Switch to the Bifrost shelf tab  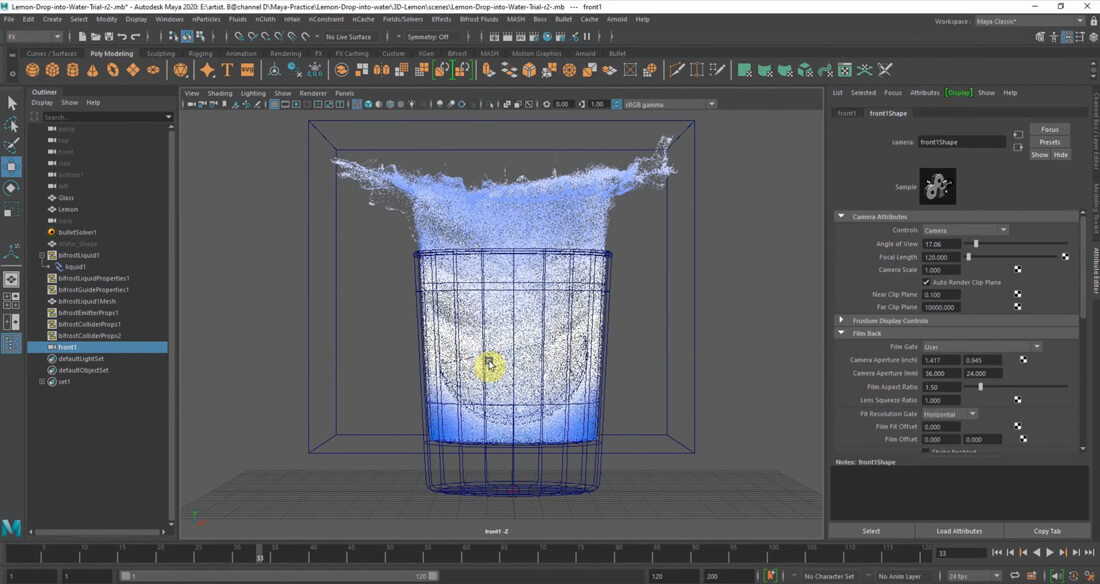pyautogui.click(x=457, y=53)
